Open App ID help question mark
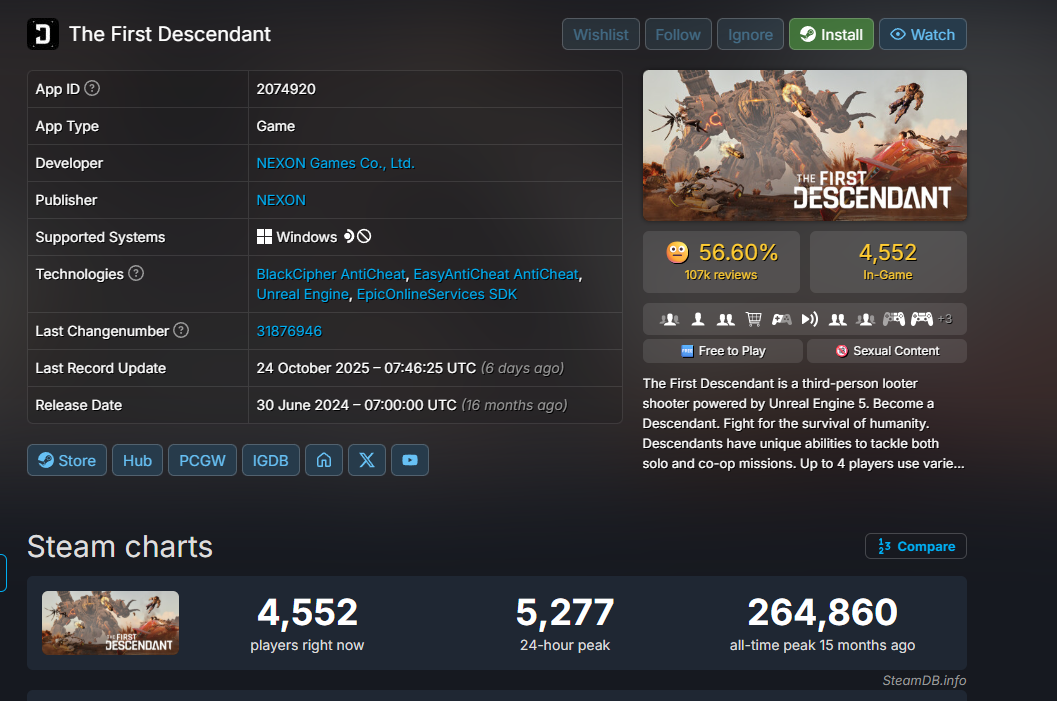The height and width of the screenshot is (701, 1057). click(92, 88)
